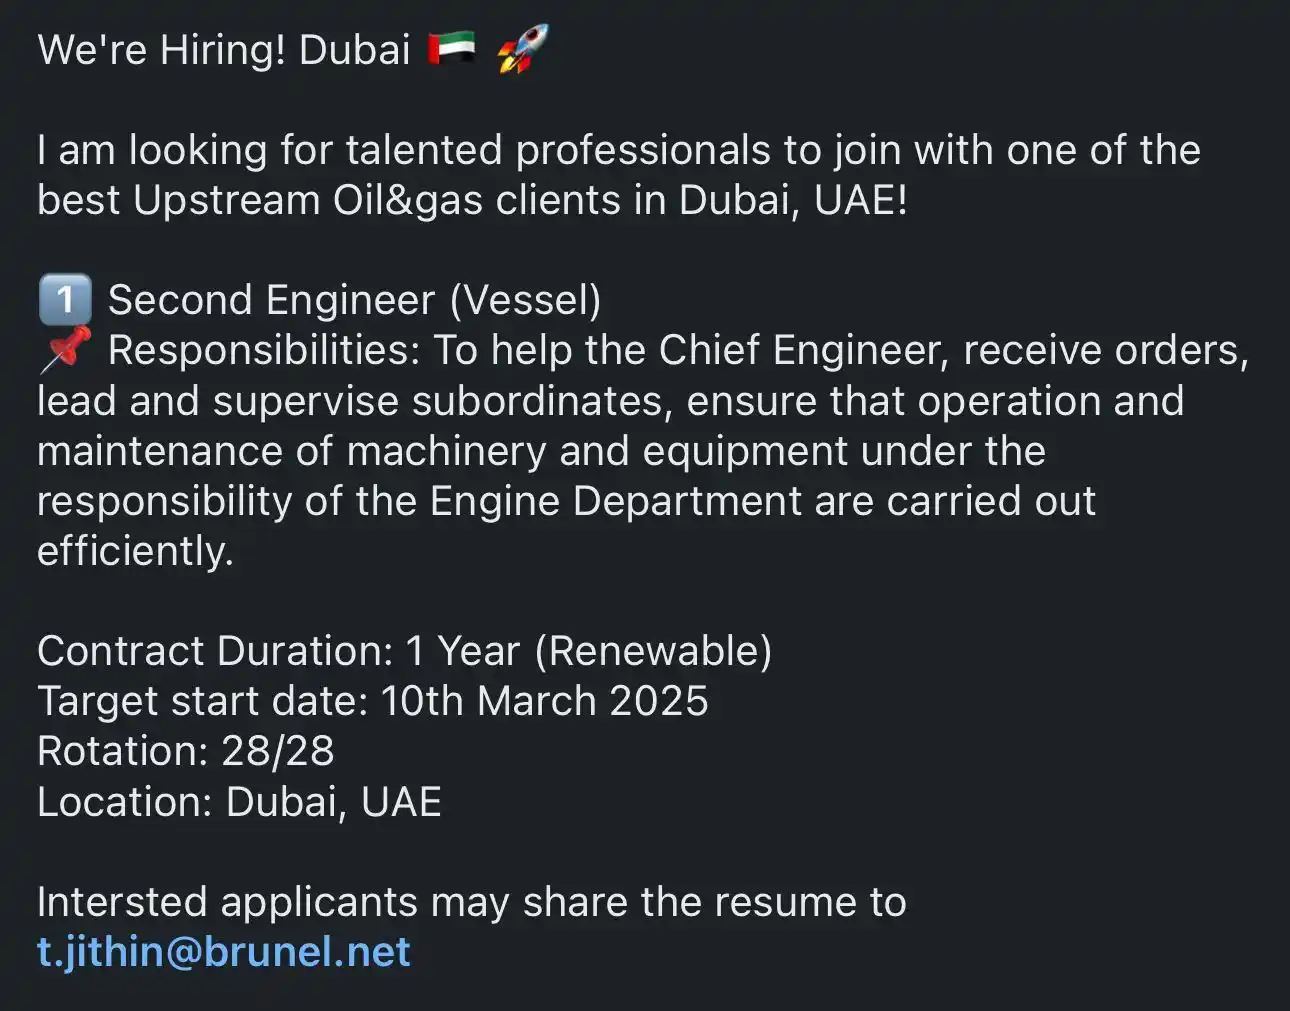Screen dimensions: 1290x1011
Task: Click the rocket emoji in heading
Action: 522,48
